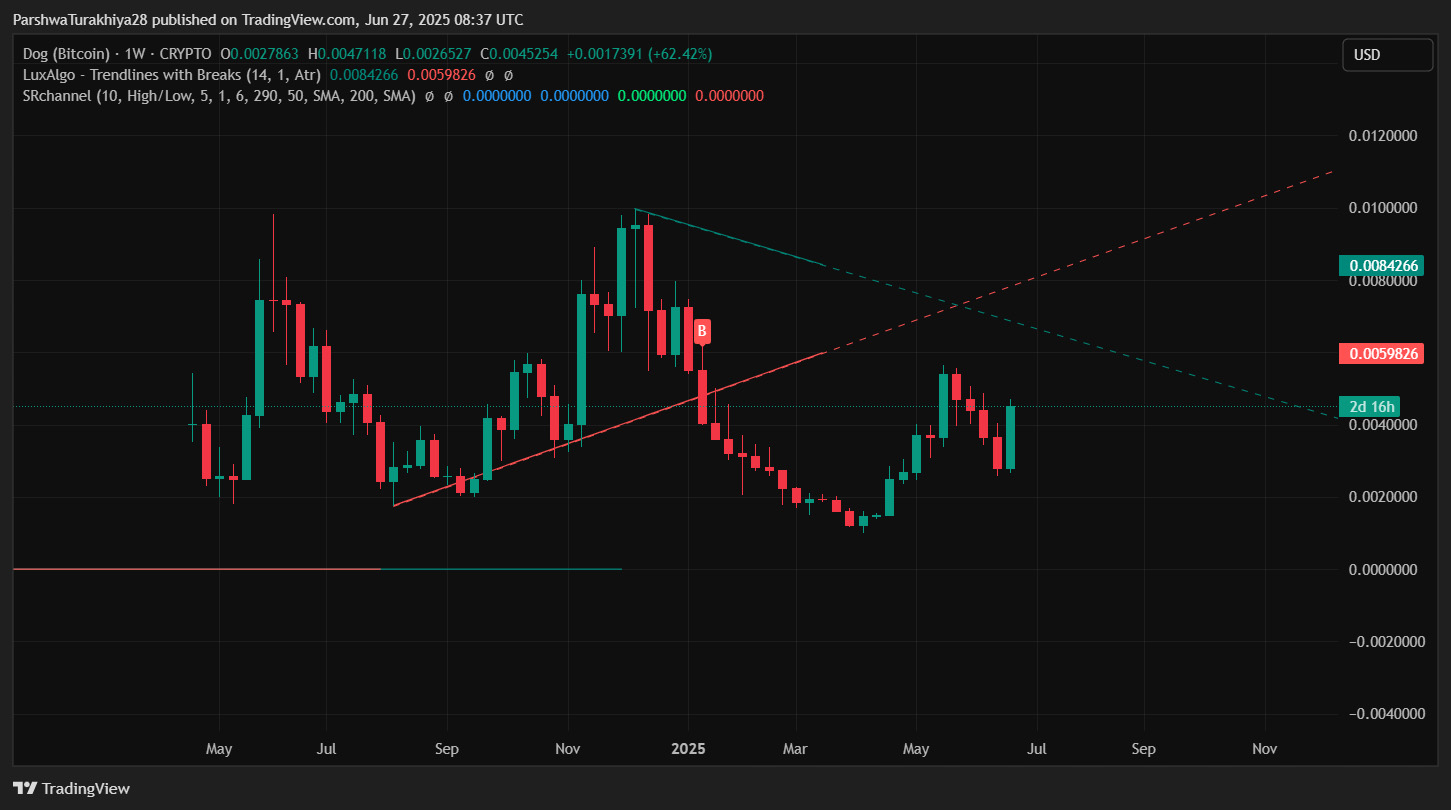Click the blue 0.0000000 value in SRchannel legend
This screenshot has width=1451, height=810.
(x=497, y=95)
